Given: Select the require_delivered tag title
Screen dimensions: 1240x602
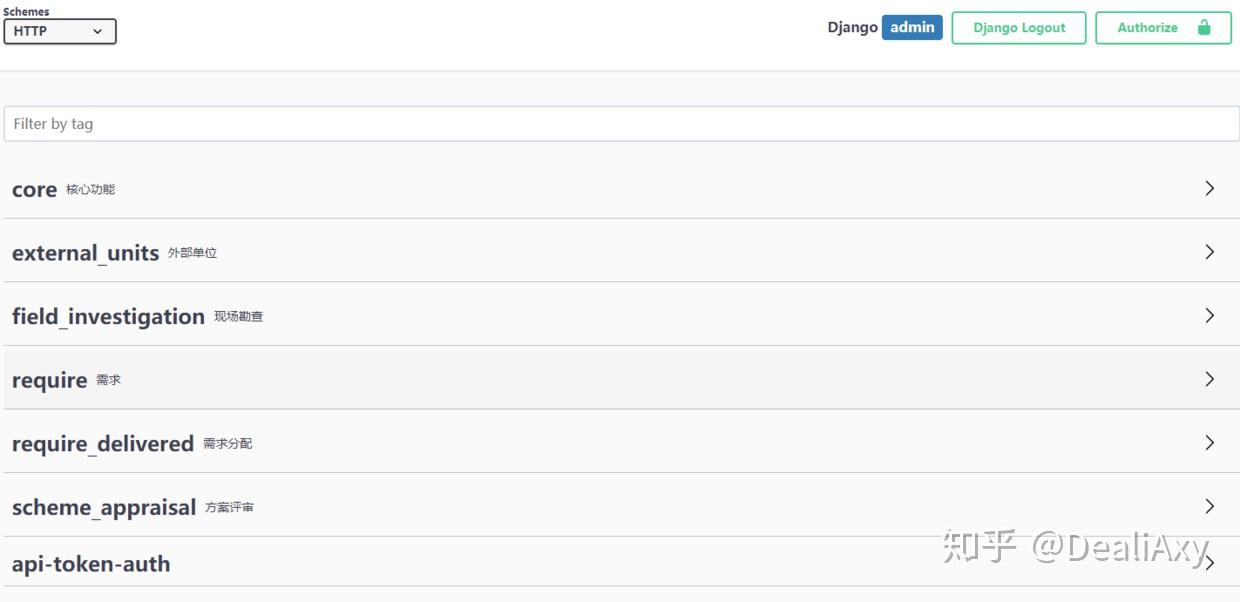Looking at the screenshot, I should (x=102, y=444).
